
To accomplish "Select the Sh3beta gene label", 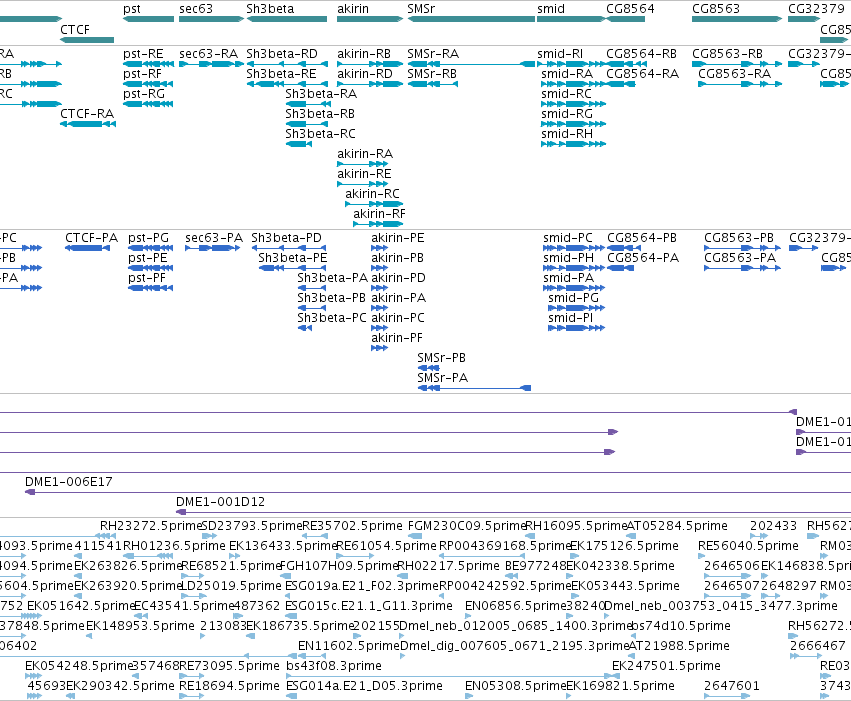I will [x=270, y=9].
